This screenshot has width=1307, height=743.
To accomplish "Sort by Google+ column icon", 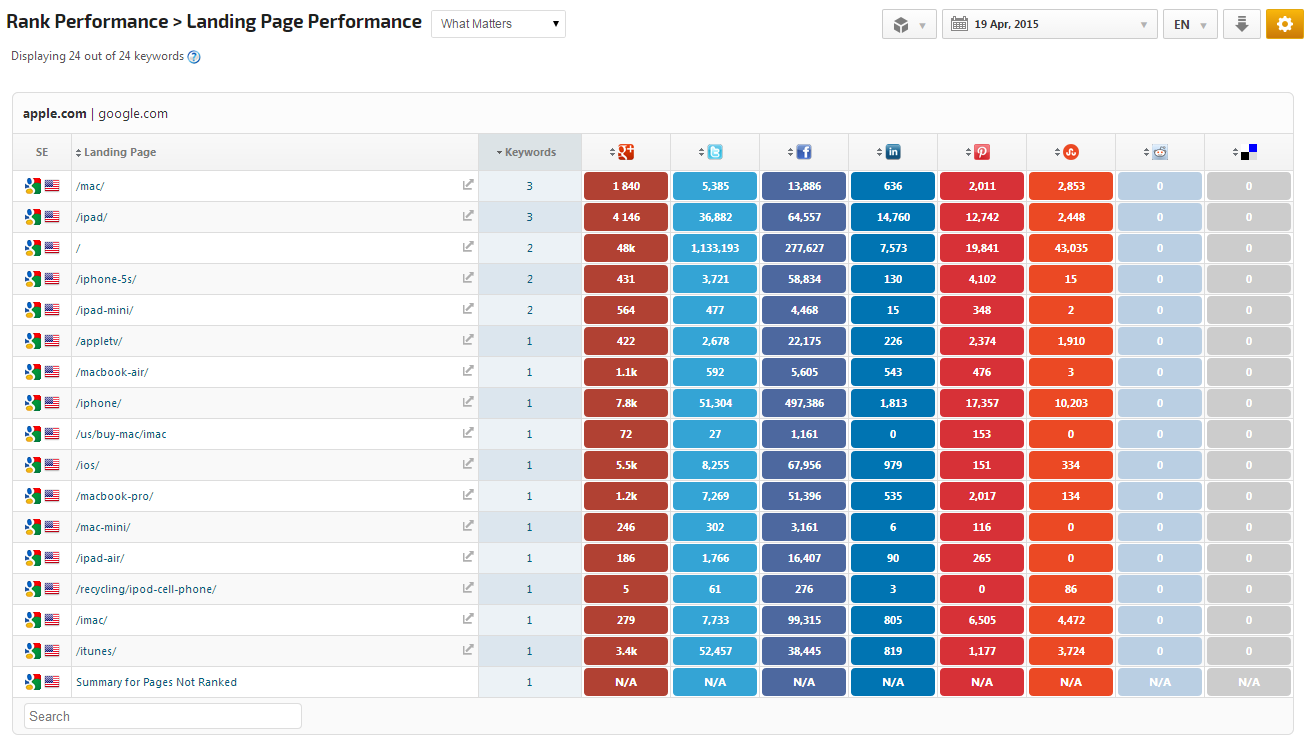I will coord(626,152).
